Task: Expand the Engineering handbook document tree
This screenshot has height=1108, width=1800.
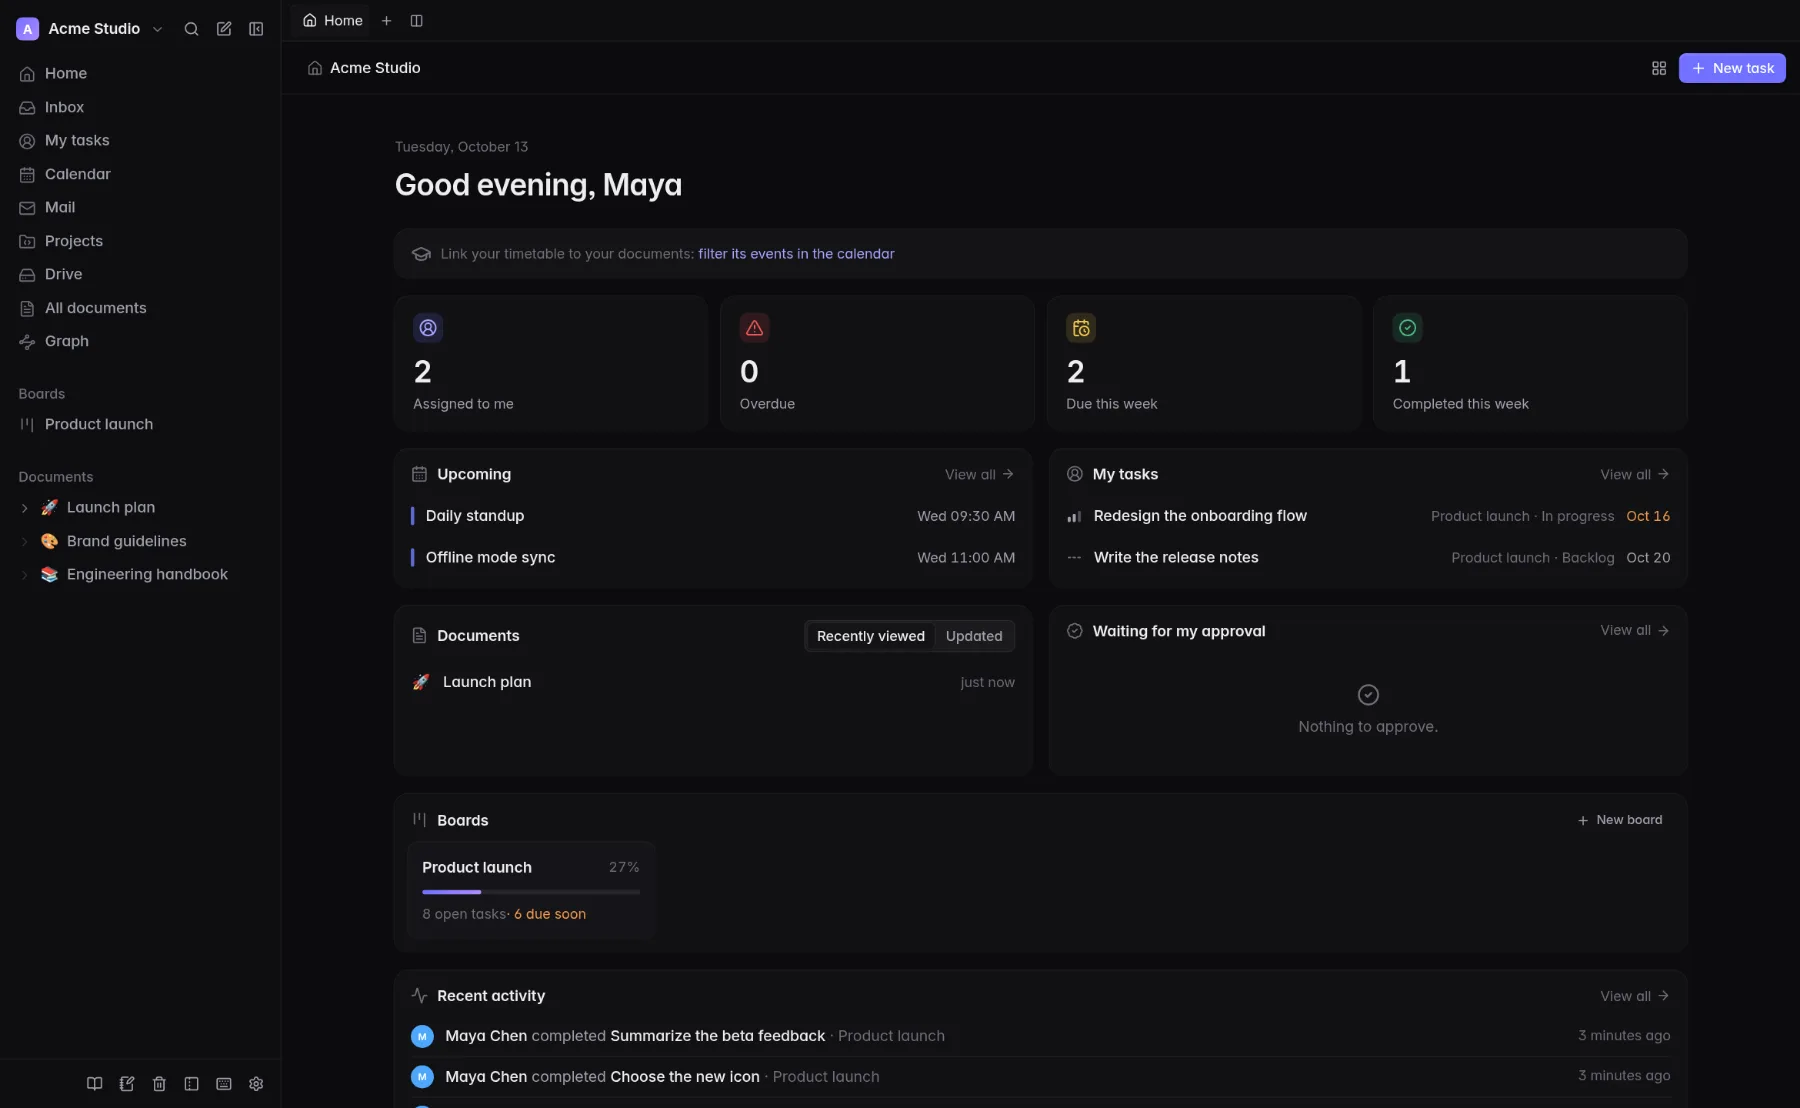Action: coord(25,575)
